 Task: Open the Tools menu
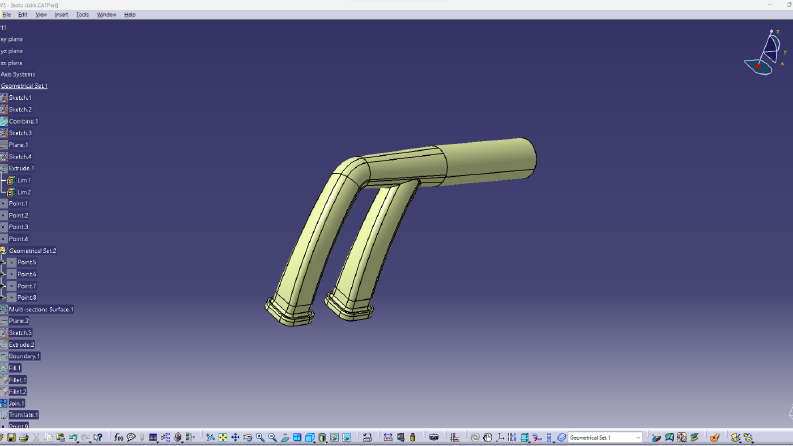point(82,15)
